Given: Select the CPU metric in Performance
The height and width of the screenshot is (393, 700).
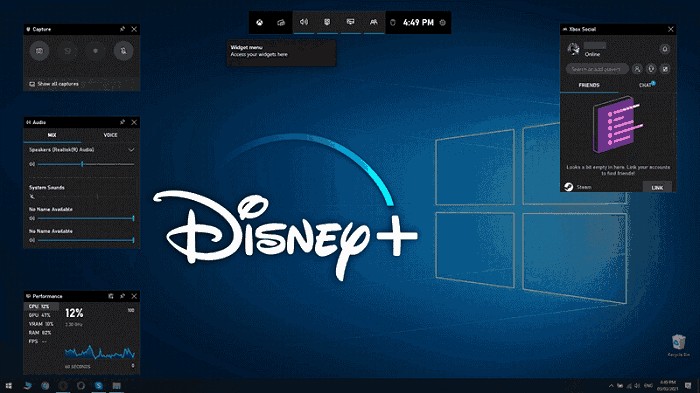Looking at the screenshot, I should pyautogui.click(x=41, y=307).
